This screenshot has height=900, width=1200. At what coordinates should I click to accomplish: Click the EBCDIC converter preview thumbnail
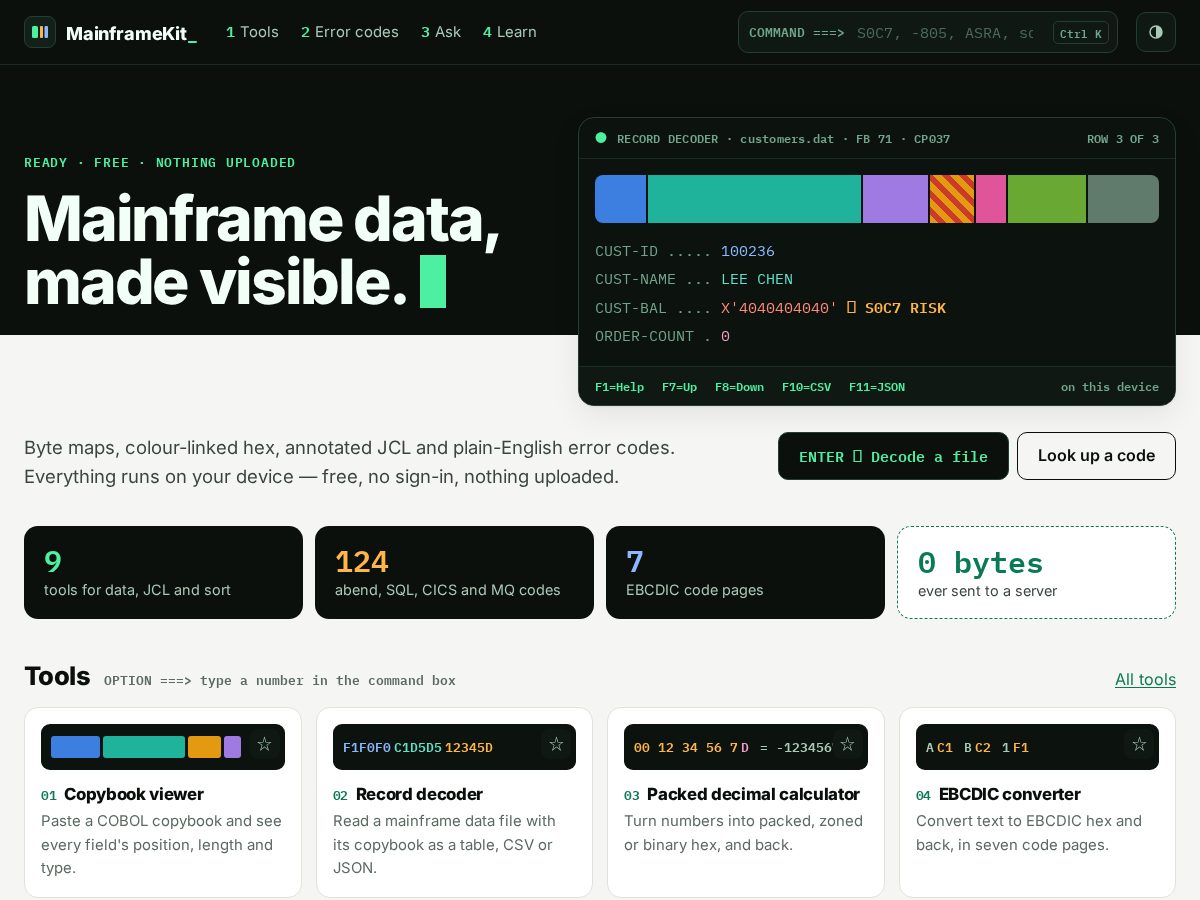click(1037, 747)
